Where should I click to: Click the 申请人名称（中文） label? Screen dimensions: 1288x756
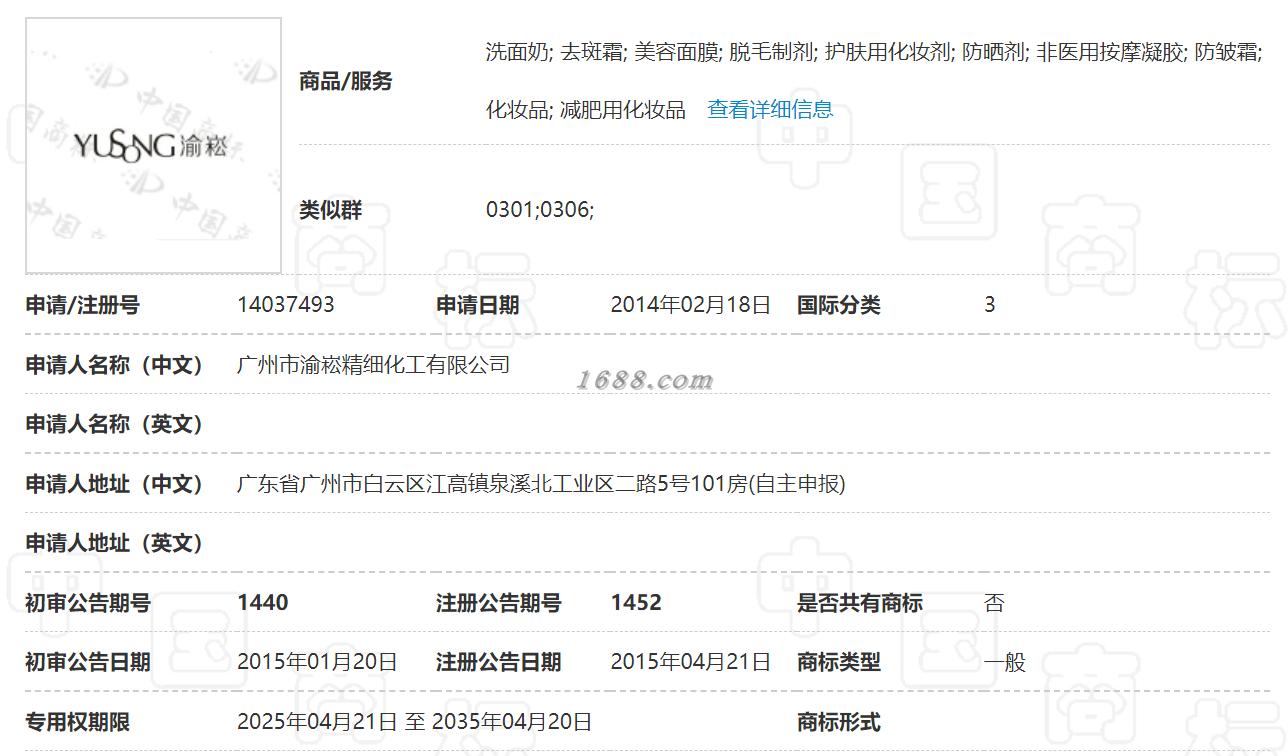[115, 365]
